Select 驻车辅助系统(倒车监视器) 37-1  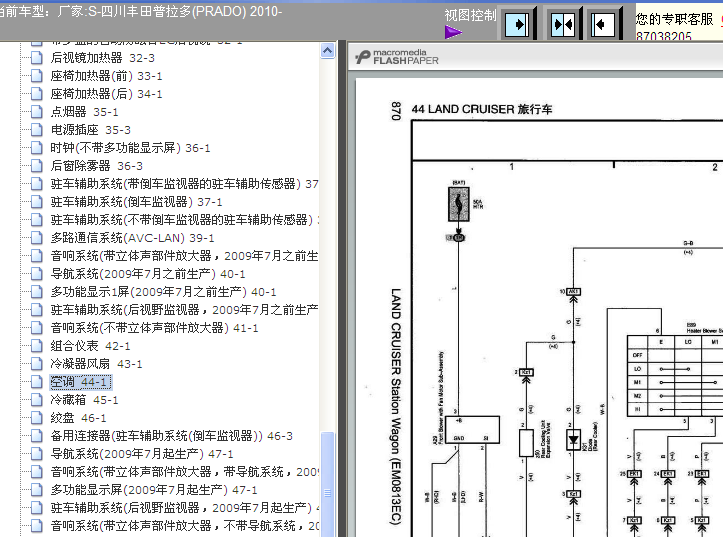136,202
